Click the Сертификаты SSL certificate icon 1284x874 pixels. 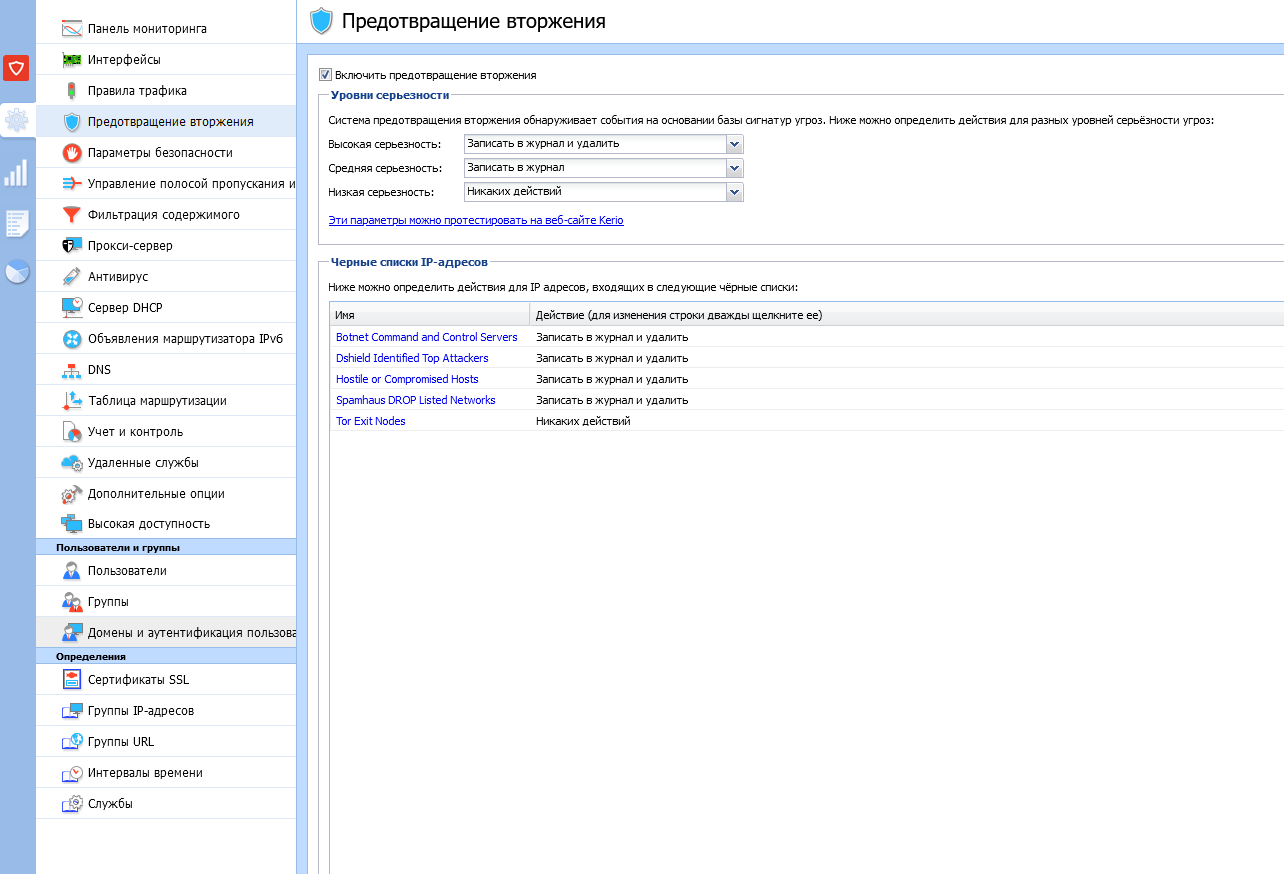tap(72, 679)
